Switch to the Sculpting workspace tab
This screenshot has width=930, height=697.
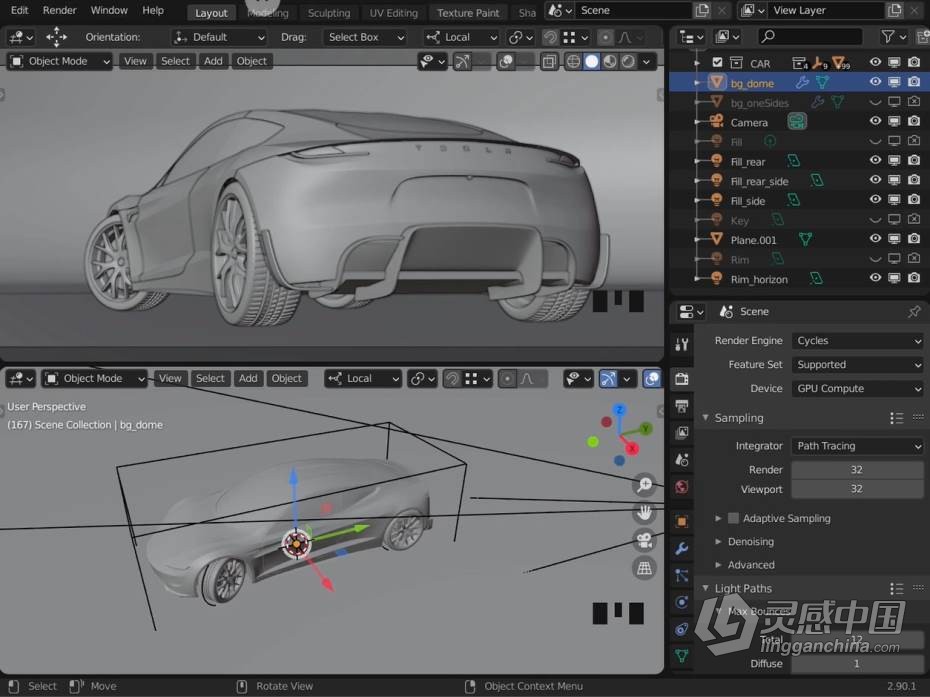pos(329,12)
